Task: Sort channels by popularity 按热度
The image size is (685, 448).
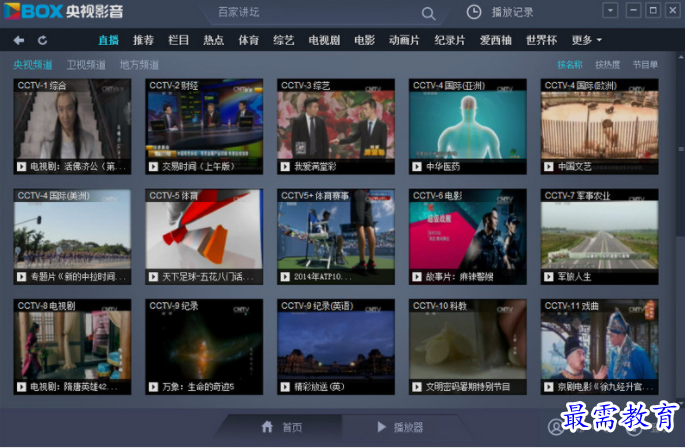Action: pyautogui.click(x=608, y=65)
